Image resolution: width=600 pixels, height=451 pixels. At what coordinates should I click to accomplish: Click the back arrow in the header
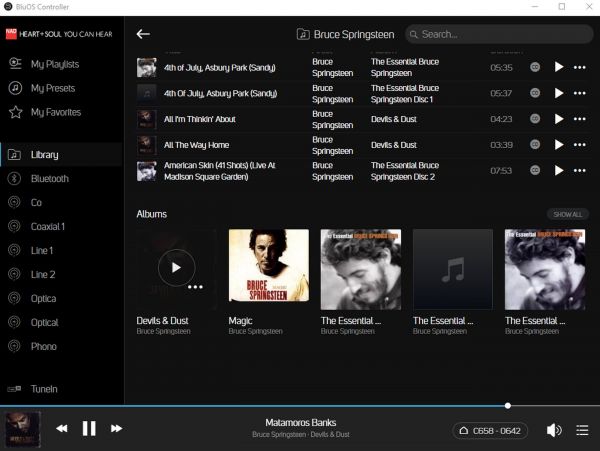coord(143,34)
